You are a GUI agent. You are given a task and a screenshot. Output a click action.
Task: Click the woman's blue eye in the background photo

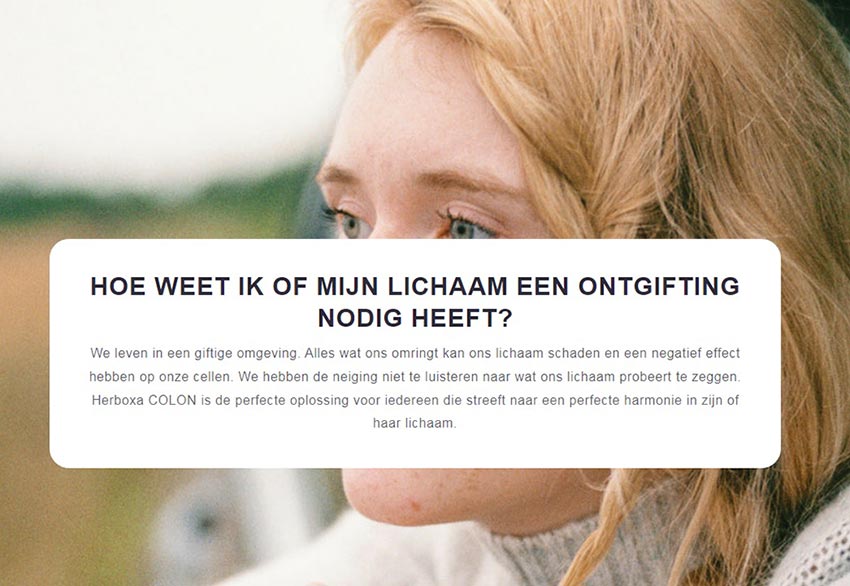coord(462,228)
